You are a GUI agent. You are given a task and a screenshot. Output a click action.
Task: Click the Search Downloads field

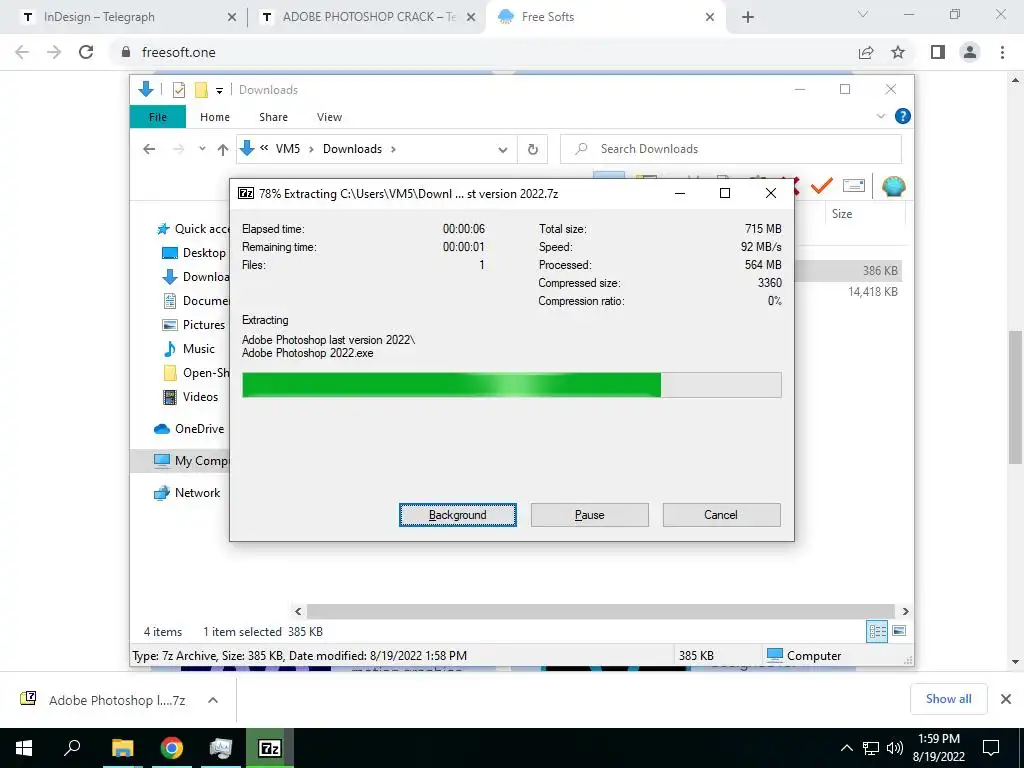pyautogui.click(x=731, y=149)
